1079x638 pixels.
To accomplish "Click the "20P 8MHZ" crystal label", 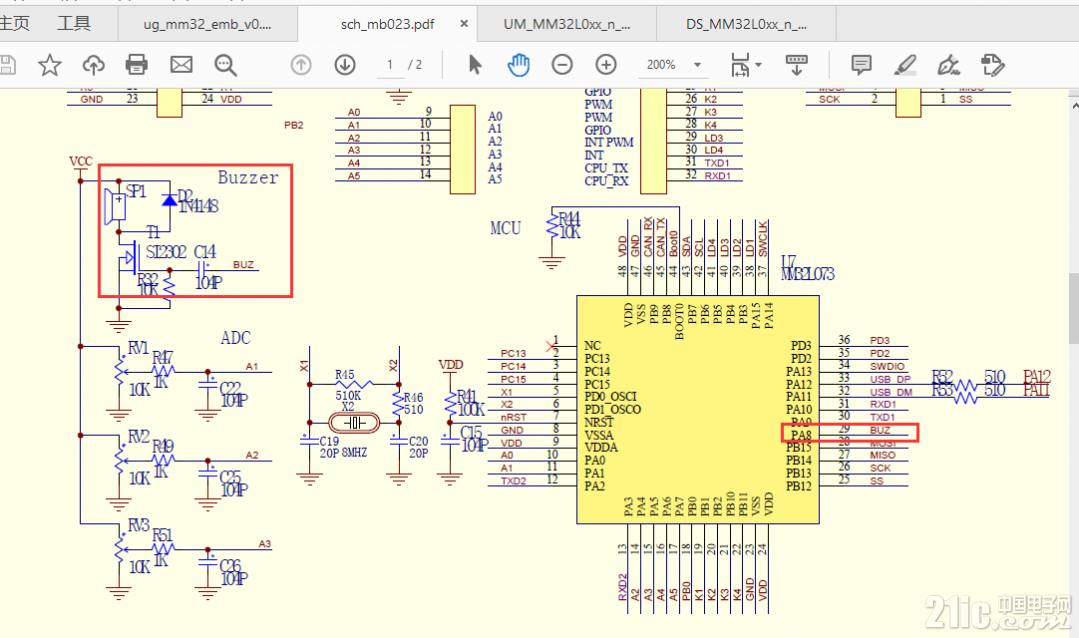I will click(343, 453).
